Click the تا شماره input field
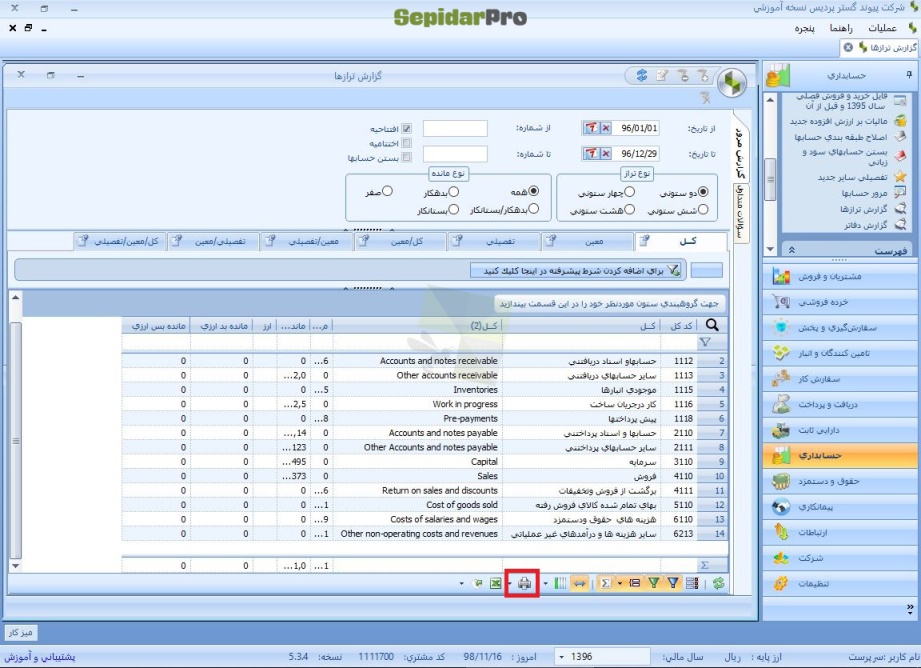Viewport: 921px width, 668px height. [x=455, y=154]
